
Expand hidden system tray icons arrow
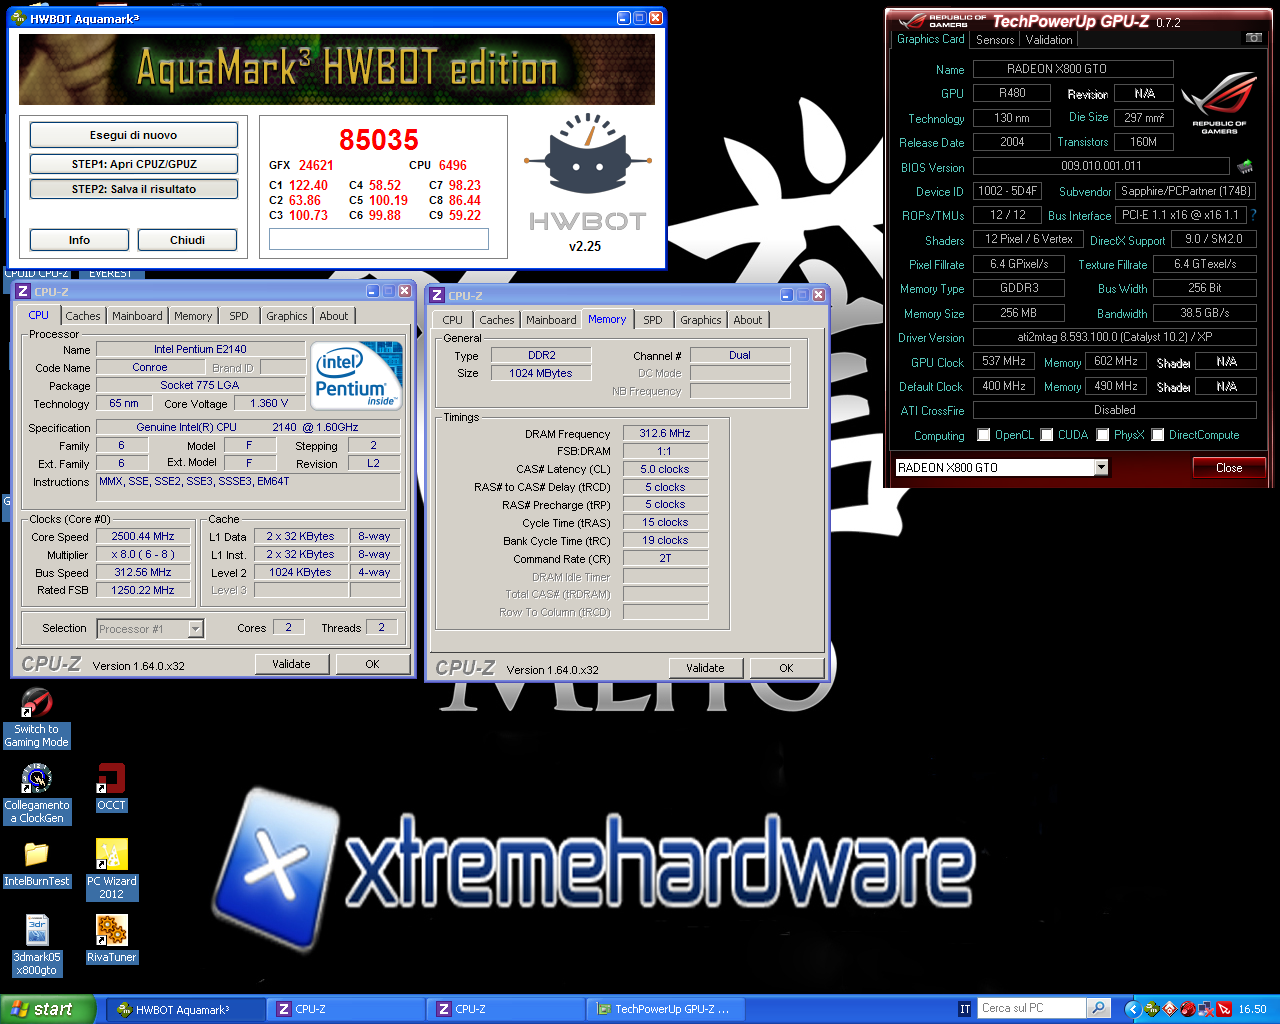[1132, 1009]
